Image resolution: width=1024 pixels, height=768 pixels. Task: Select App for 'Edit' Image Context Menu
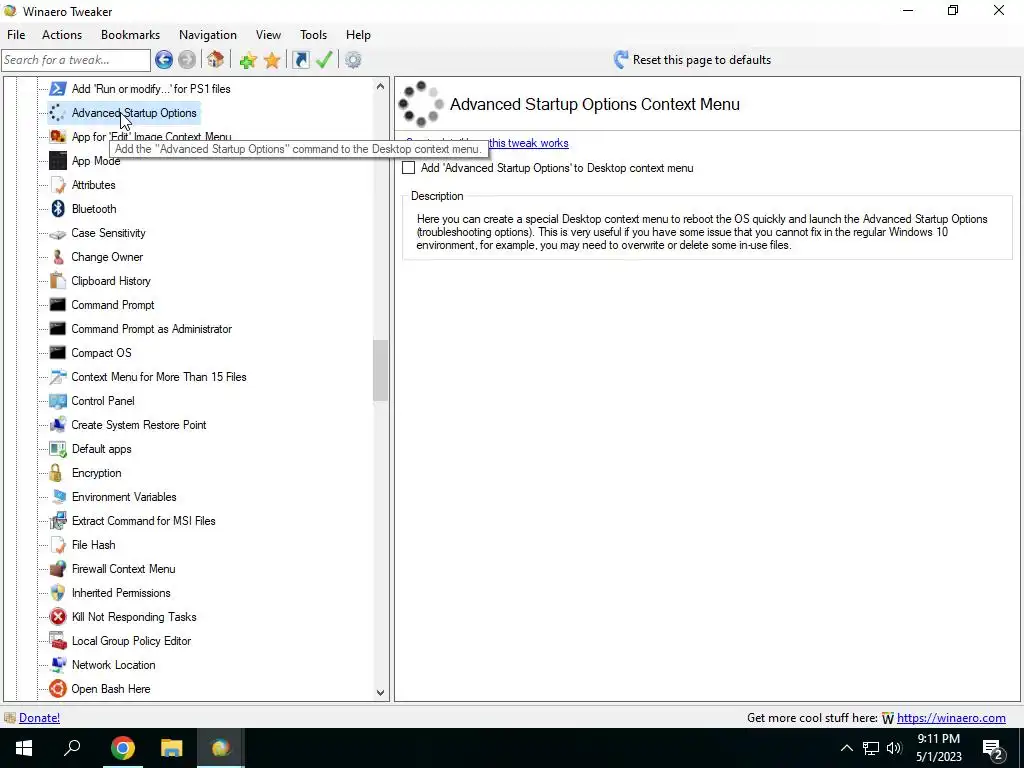tap(152, 137)
